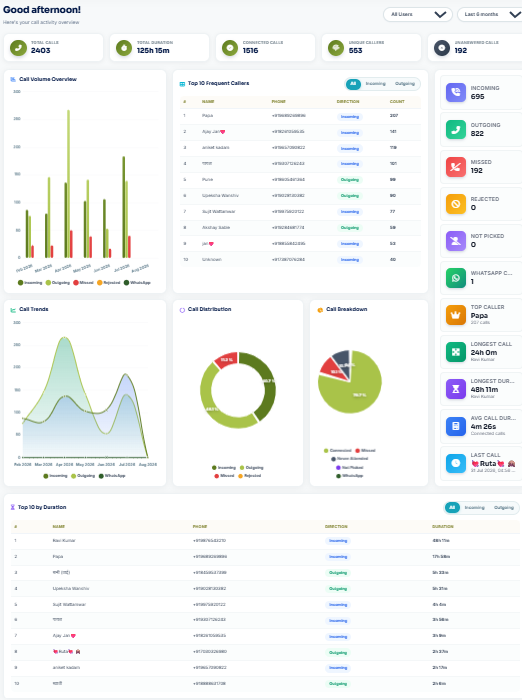The height and width of the screenshot is (700, 522).
Task: Click the Call Distribution donut icon
Action: (x=182, y=309)
